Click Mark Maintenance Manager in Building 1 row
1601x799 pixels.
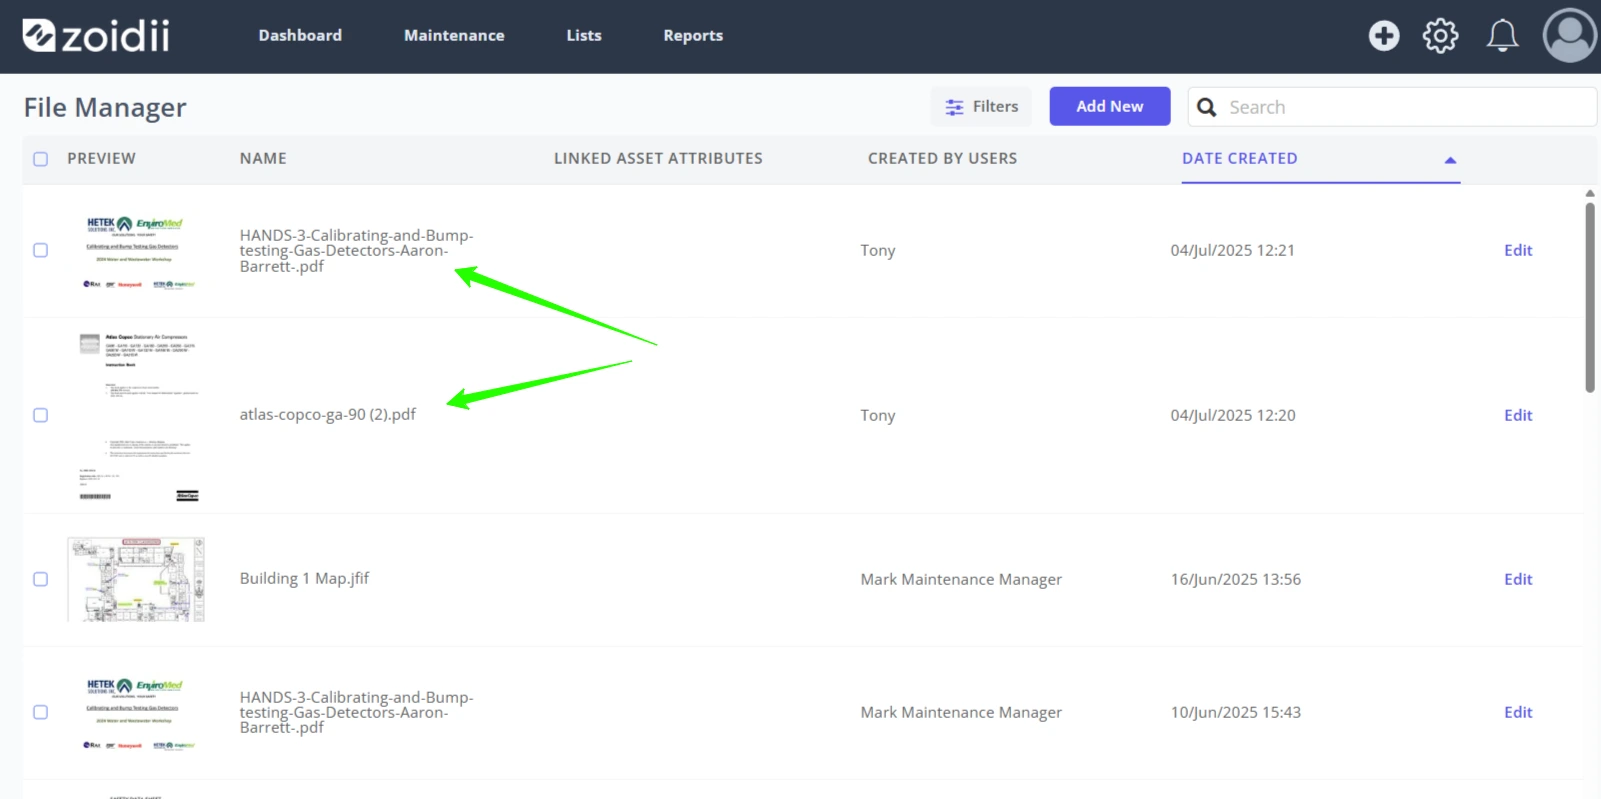961,579
